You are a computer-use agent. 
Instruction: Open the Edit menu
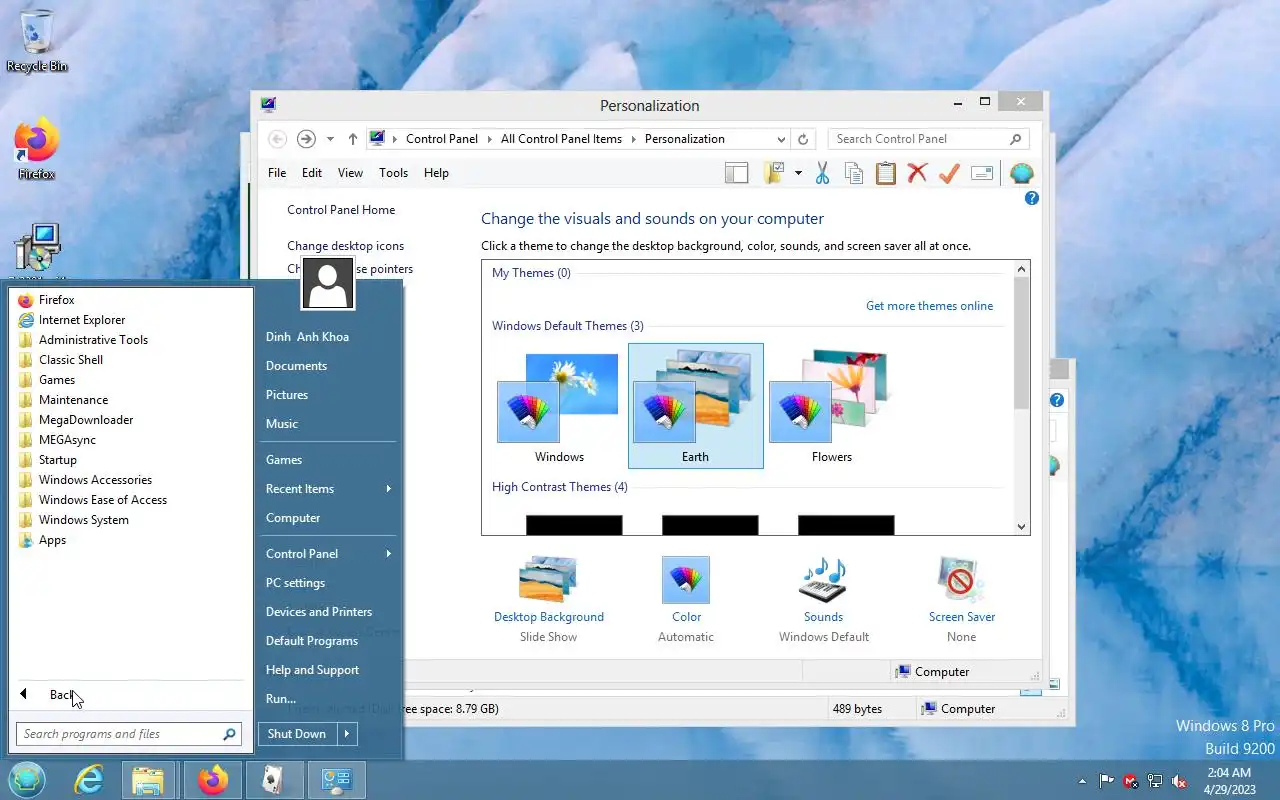(x=312, y=173)
